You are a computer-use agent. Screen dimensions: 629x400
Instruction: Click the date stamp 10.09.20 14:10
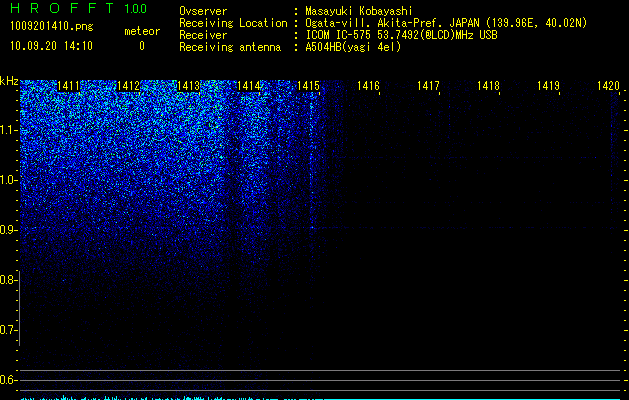tap(51, 46)
